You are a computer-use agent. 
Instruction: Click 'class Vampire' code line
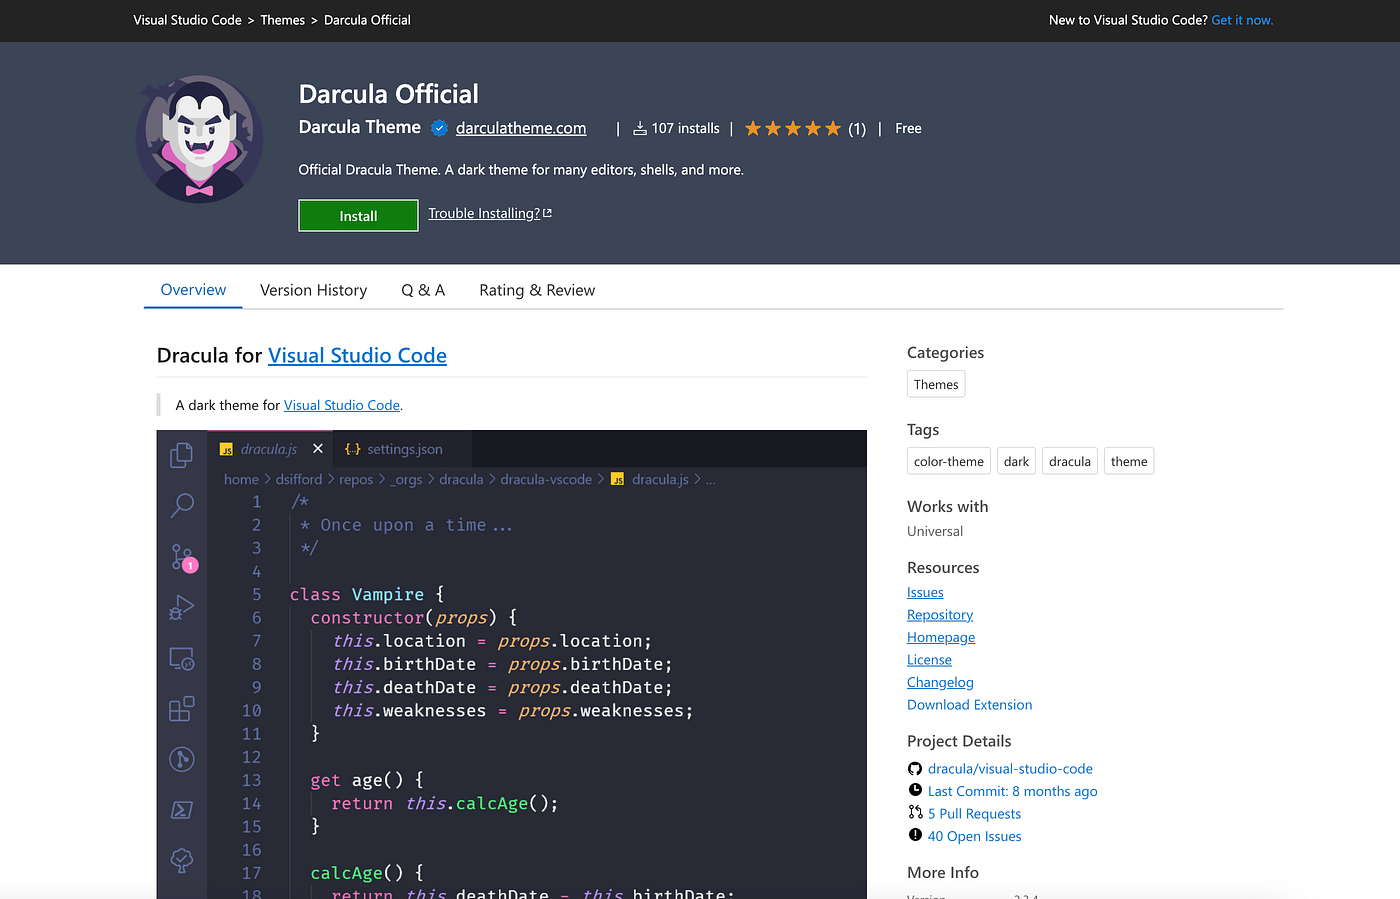[x=367, y=594]
